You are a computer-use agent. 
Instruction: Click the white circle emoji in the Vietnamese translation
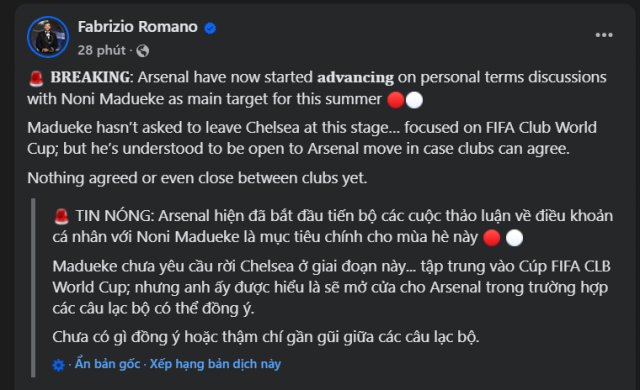click(x=514, y=238)
